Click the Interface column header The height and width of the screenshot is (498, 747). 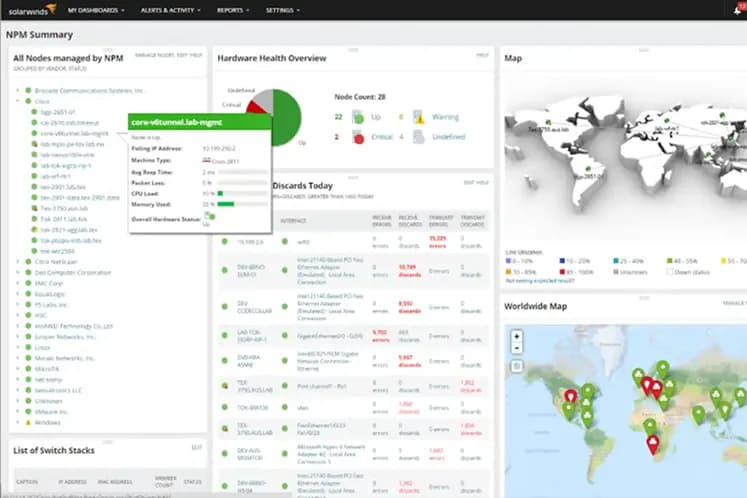(293, 221)
